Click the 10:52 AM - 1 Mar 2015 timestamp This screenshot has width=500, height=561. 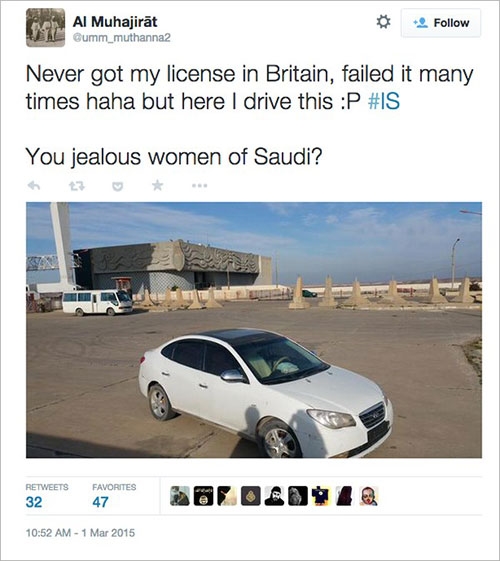tap(80, 533)
